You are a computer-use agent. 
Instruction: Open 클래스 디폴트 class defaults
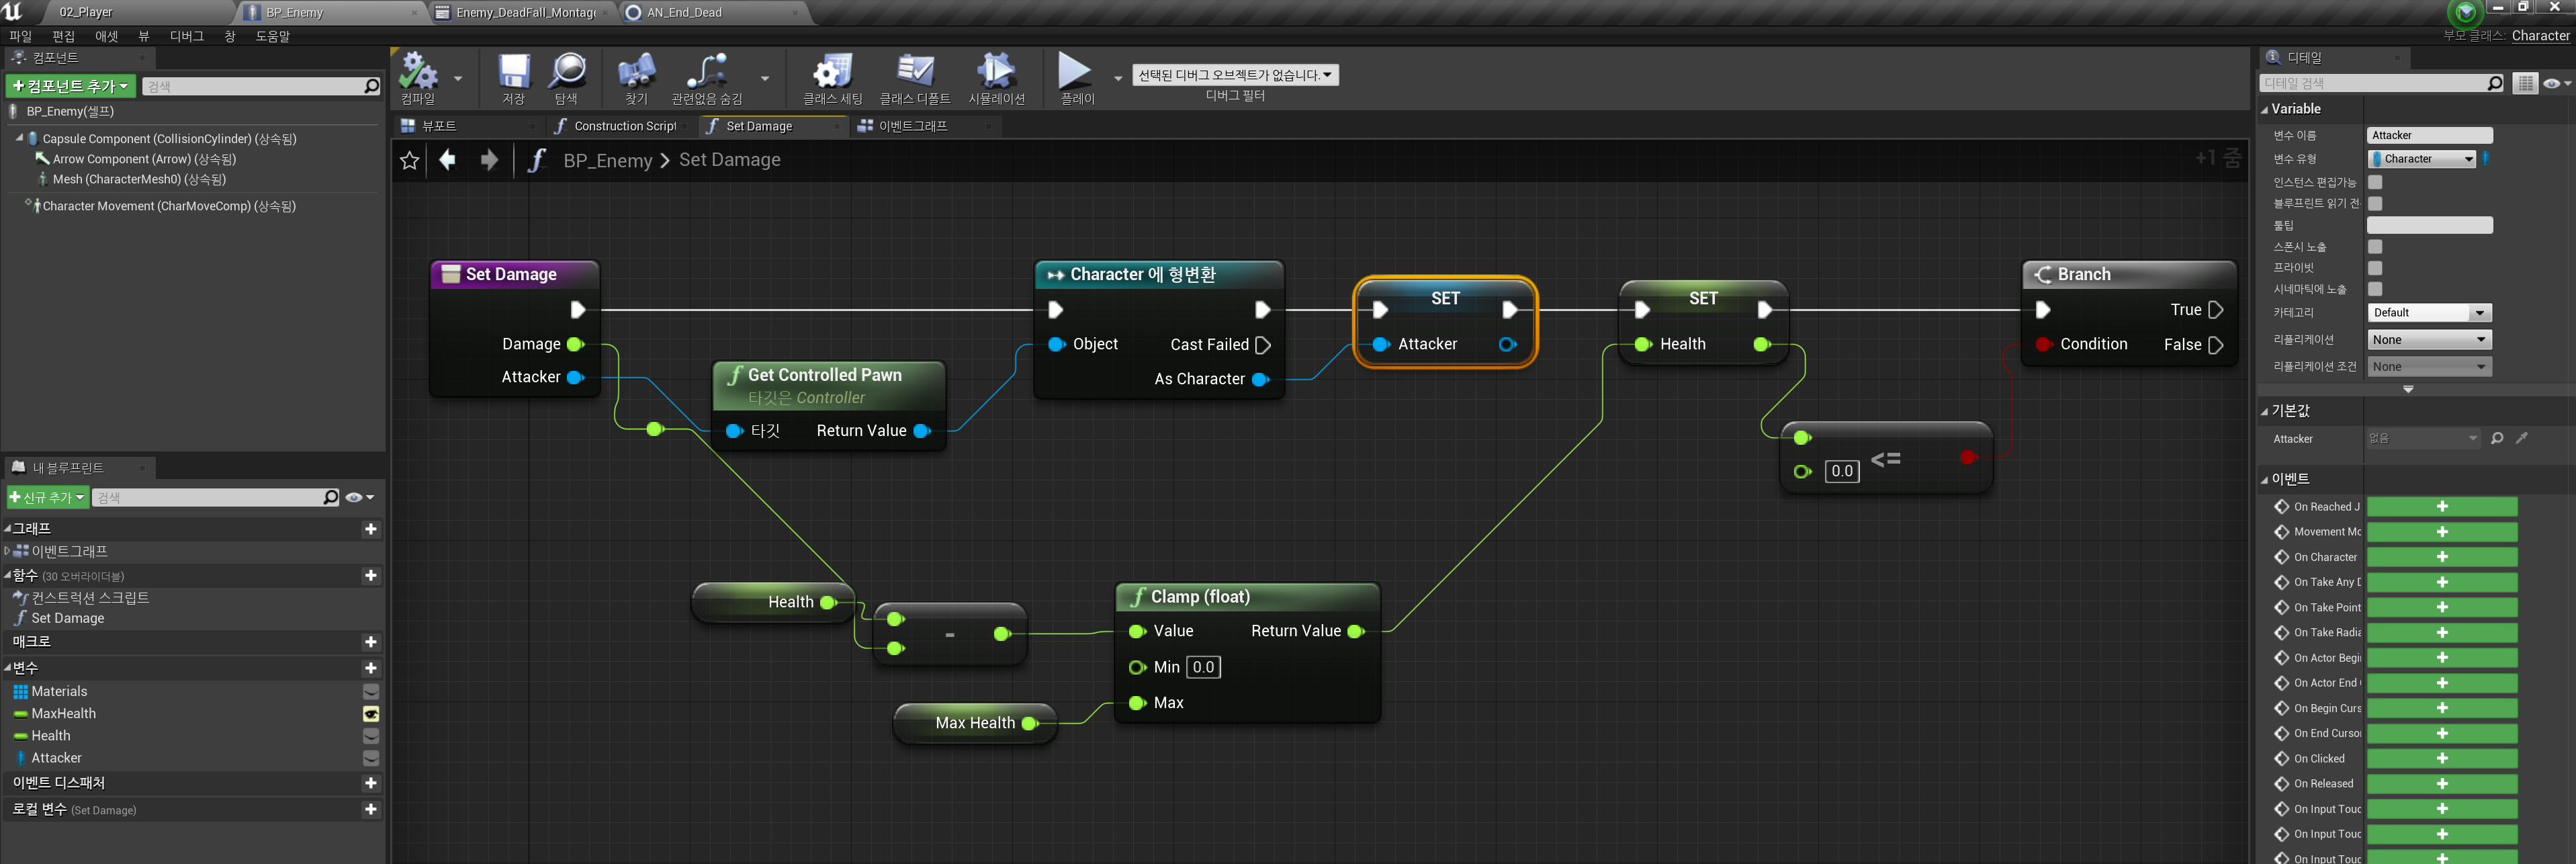[915, 77]
